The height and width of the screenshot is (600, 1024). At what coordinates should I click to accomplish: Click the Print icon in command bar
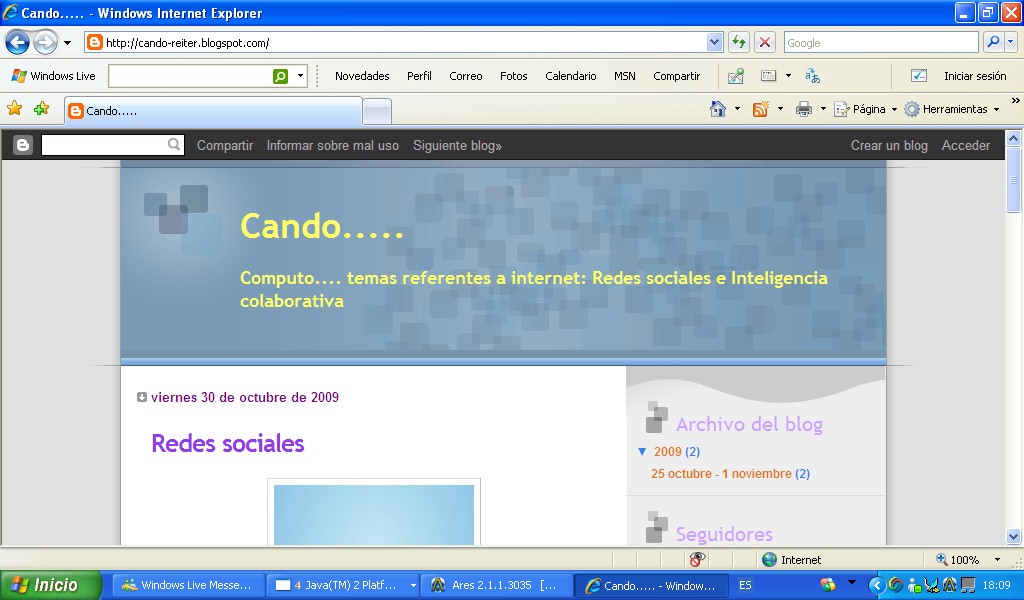pos(804,109)
